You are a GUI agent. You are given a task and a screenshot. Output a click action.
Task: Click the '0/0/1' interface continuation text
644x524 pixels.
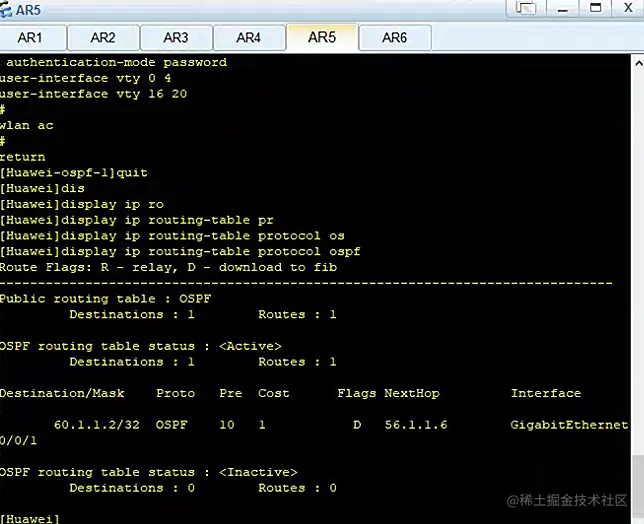click(x=18, y=441)
